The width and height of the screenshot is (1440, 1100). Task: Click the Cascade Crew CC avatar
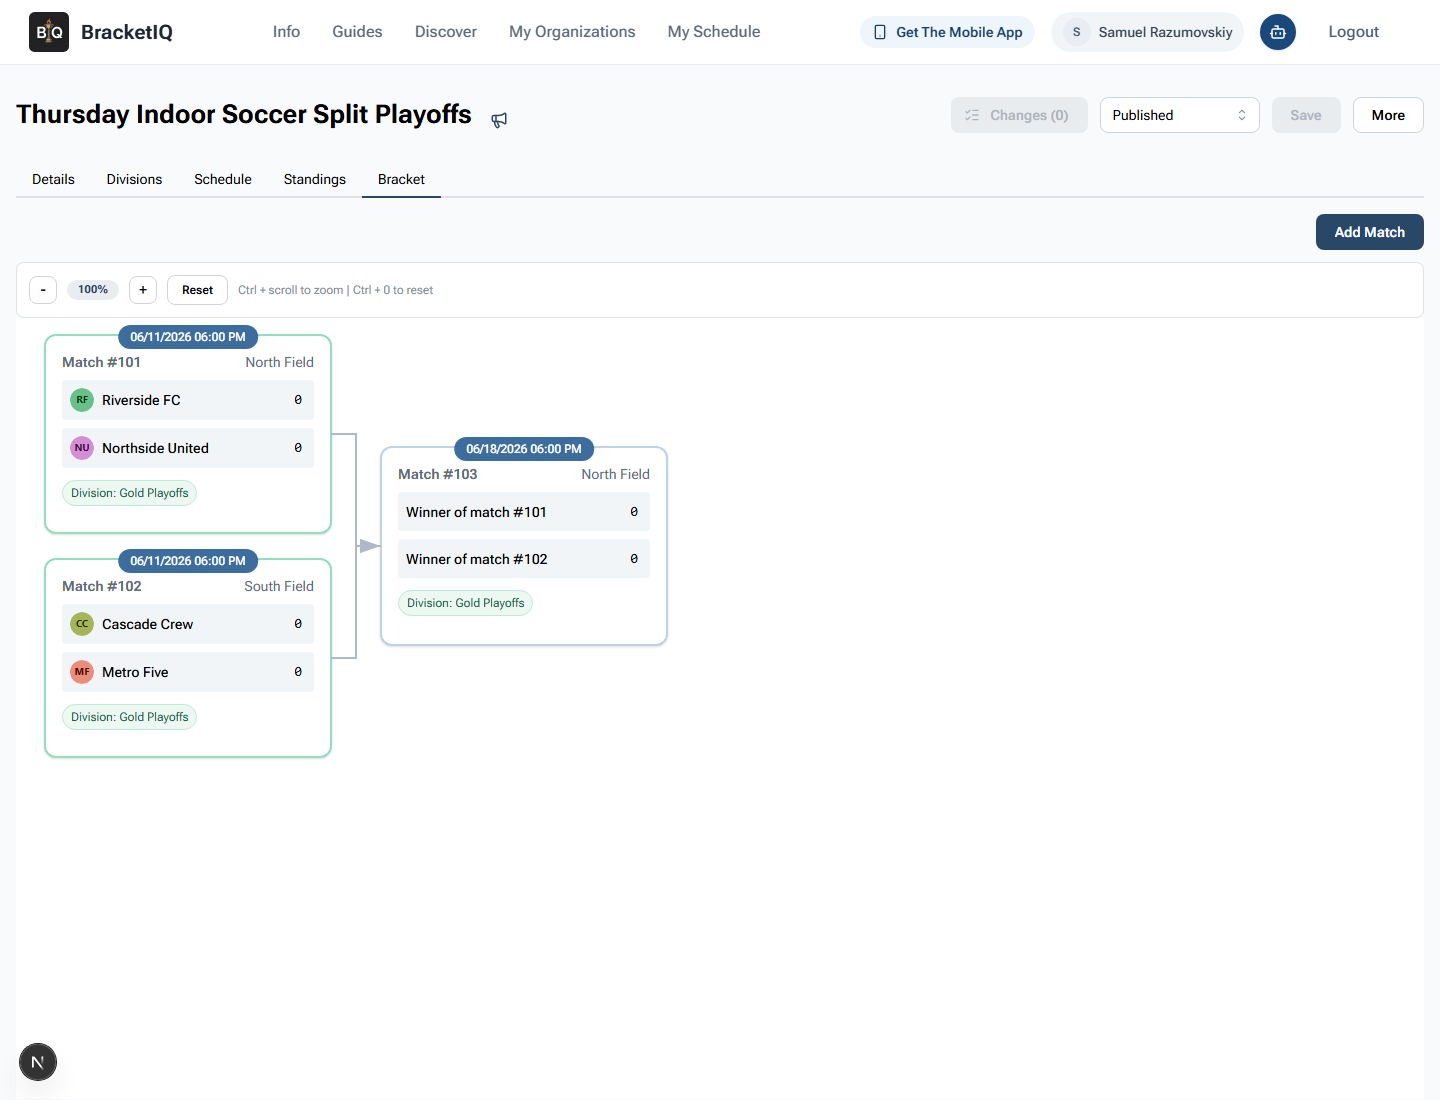tap(82, 624)
